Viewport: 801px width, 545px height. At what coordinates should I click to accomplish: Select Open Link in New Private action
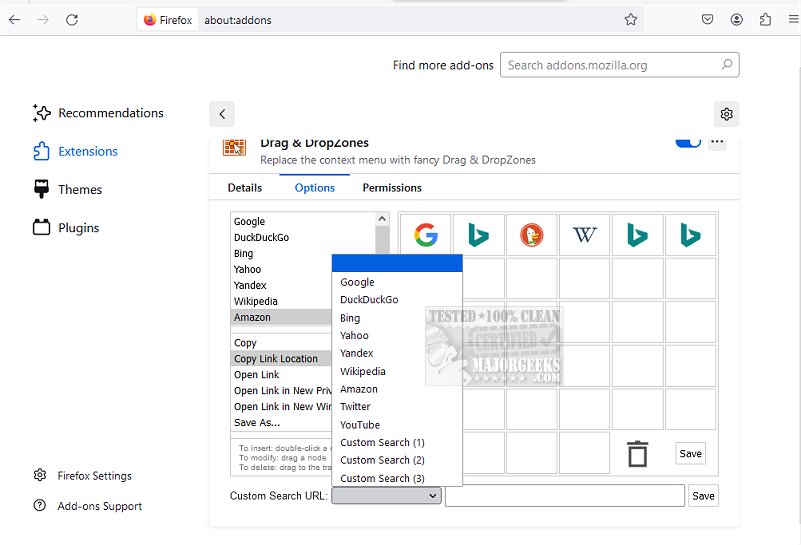pos(281,391)
